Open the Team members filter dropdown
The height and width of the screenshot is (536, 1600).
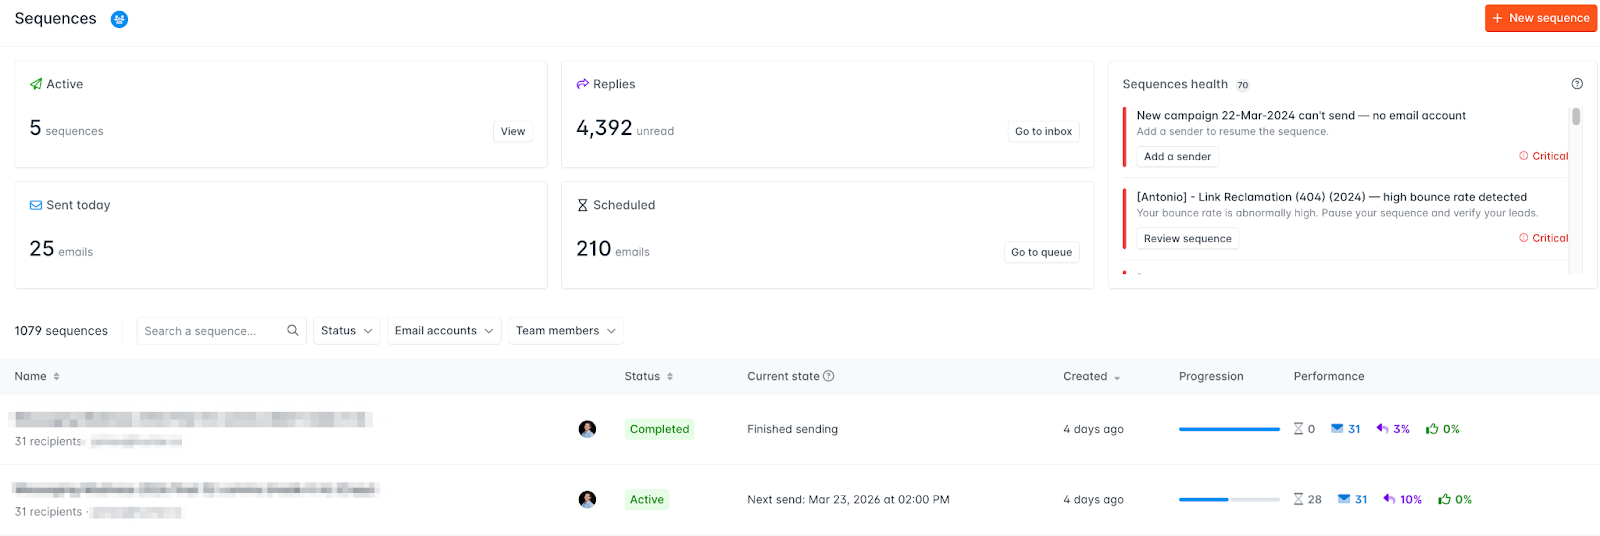[x=565, y=331]
